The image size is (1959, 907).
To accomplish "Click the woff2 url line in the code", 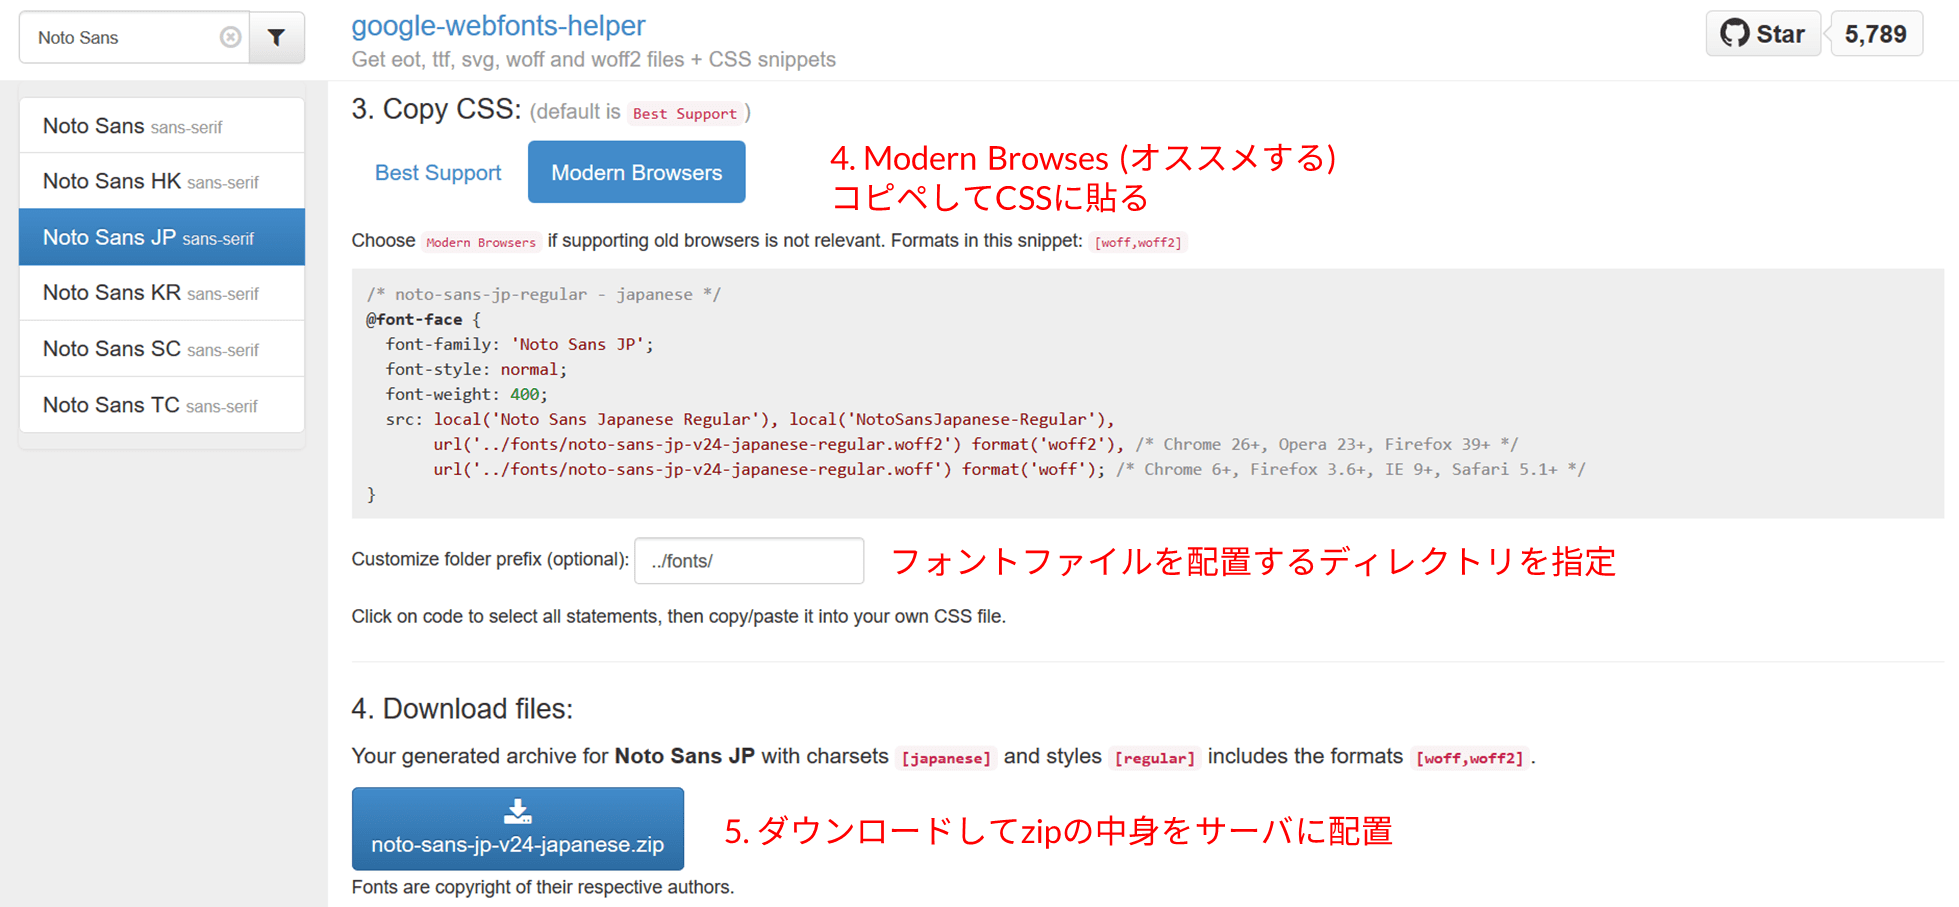I will coord(975,444).
